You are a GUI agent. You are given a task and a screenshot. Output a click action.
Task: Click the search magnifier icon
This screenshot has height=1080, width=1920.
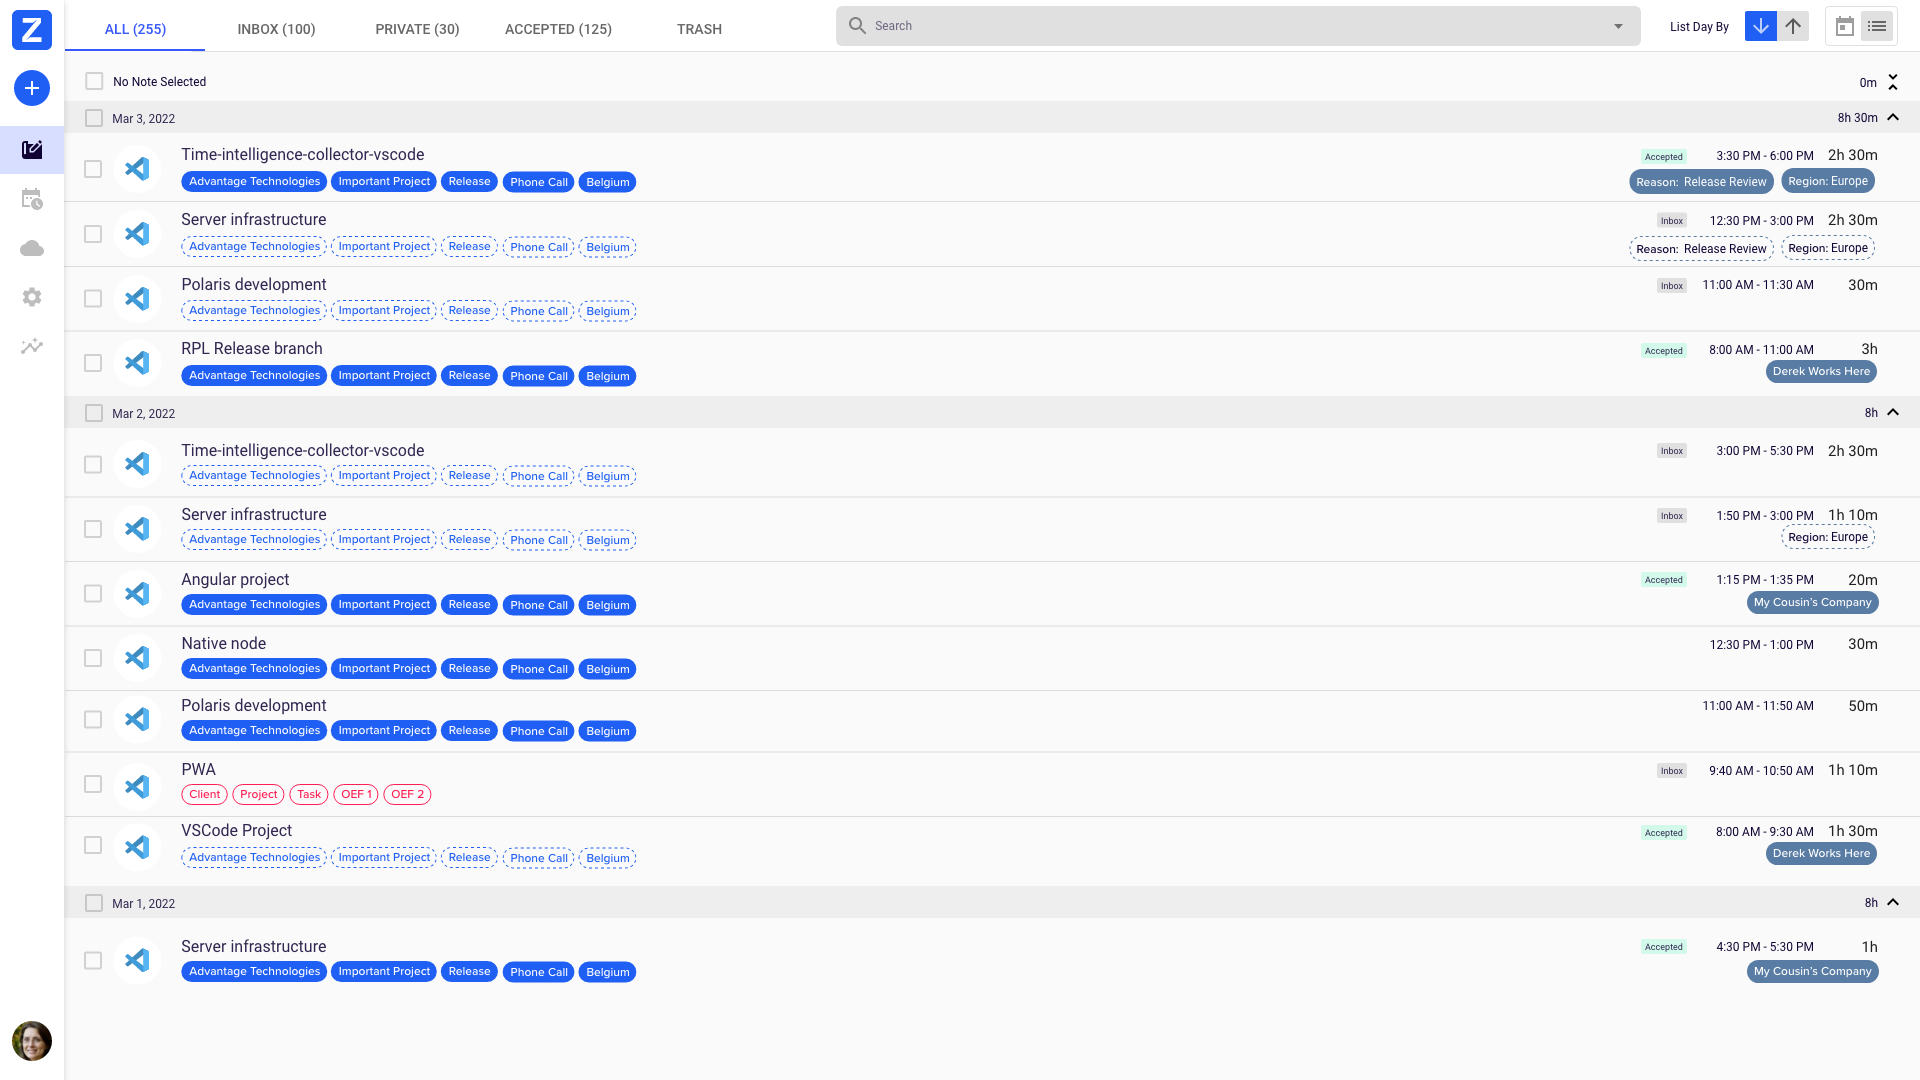[857, 26]
